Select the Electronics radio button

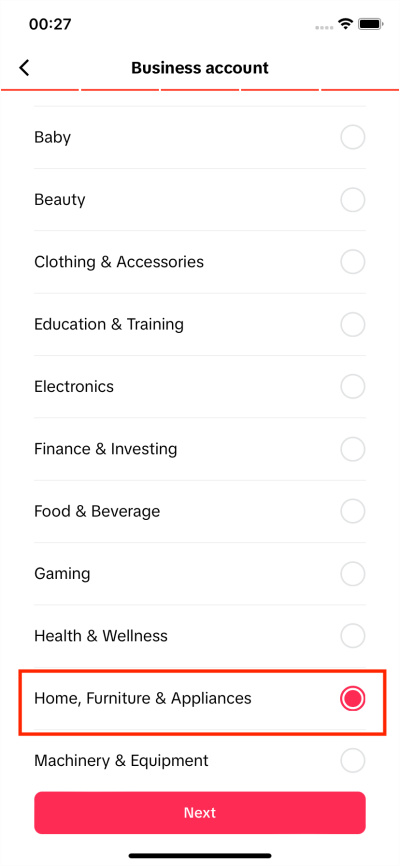[352, 387]
